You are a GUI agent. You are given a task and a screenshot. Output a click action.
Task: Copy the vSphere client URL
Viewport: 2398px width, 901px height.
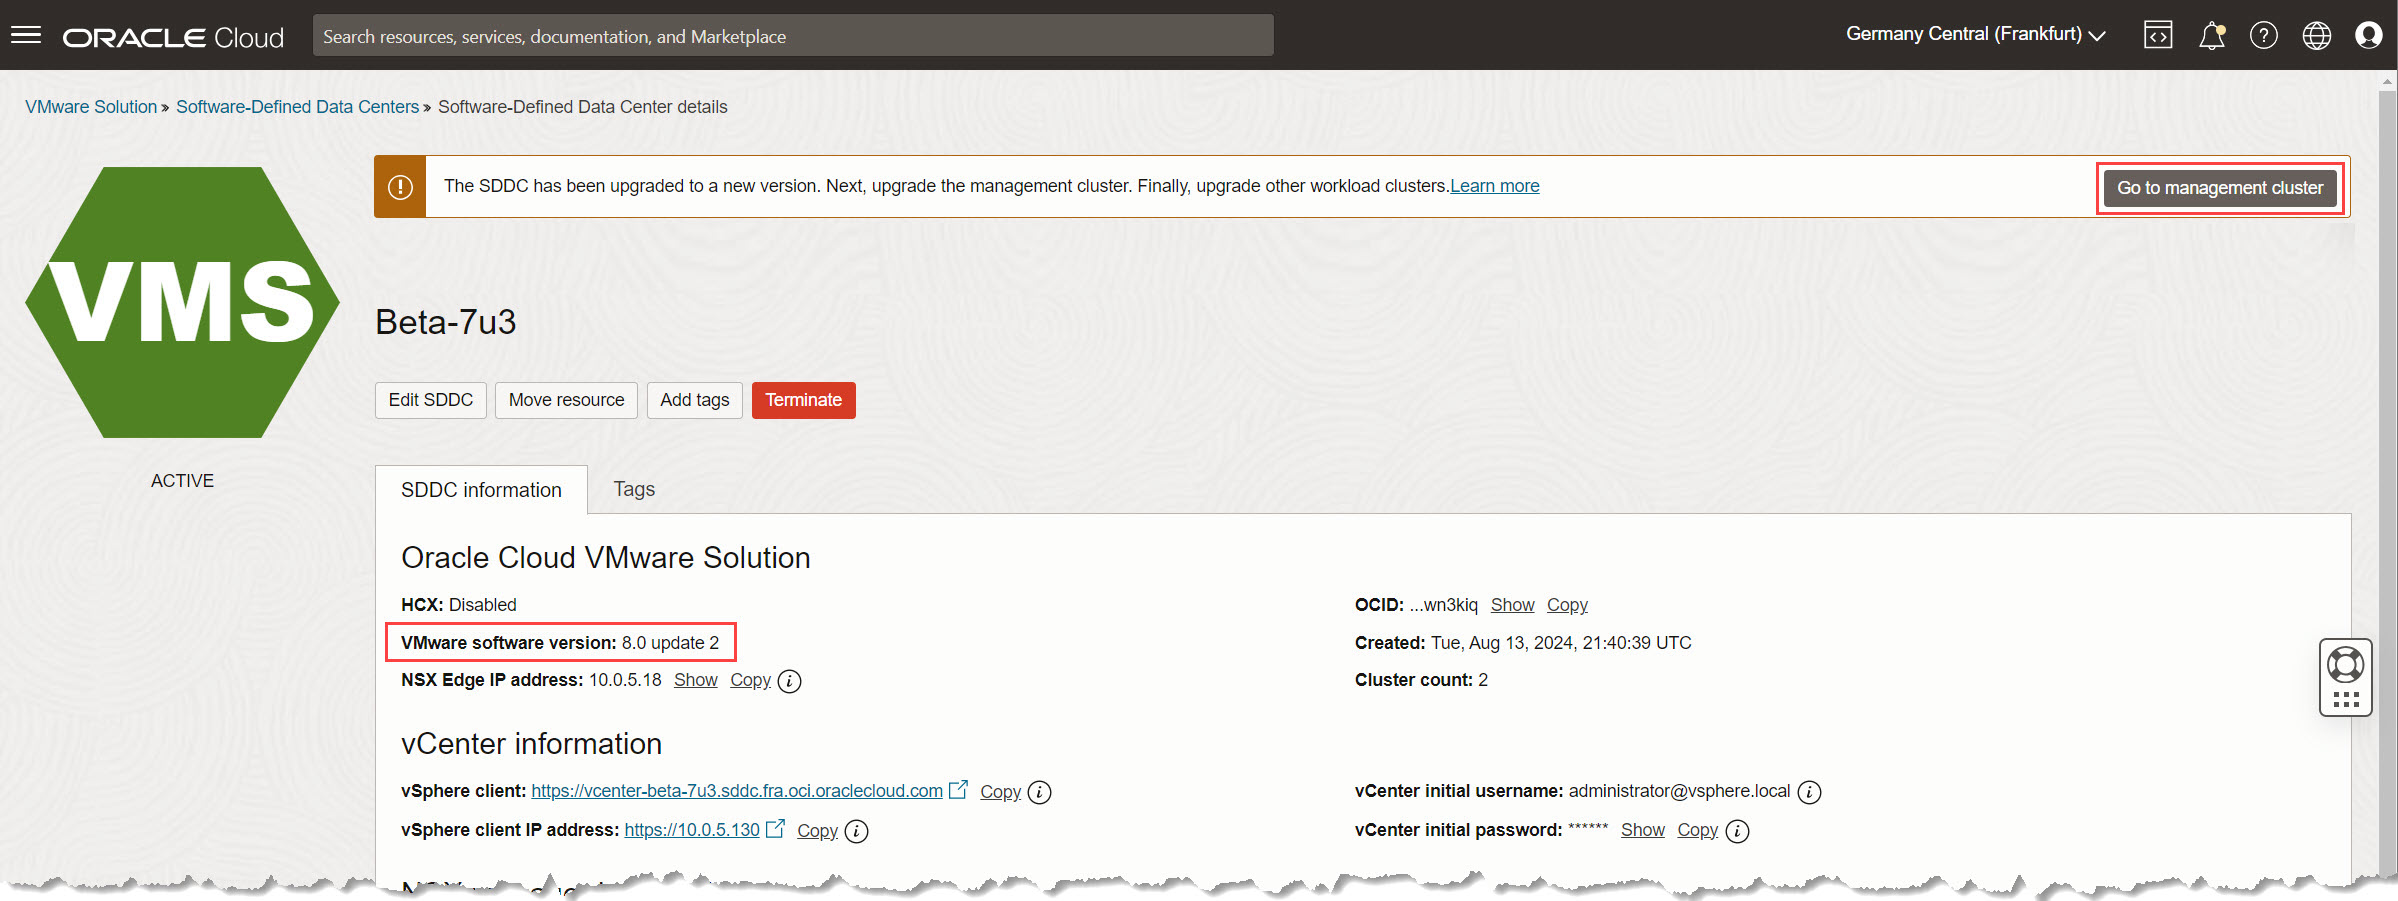(1000, 792)
